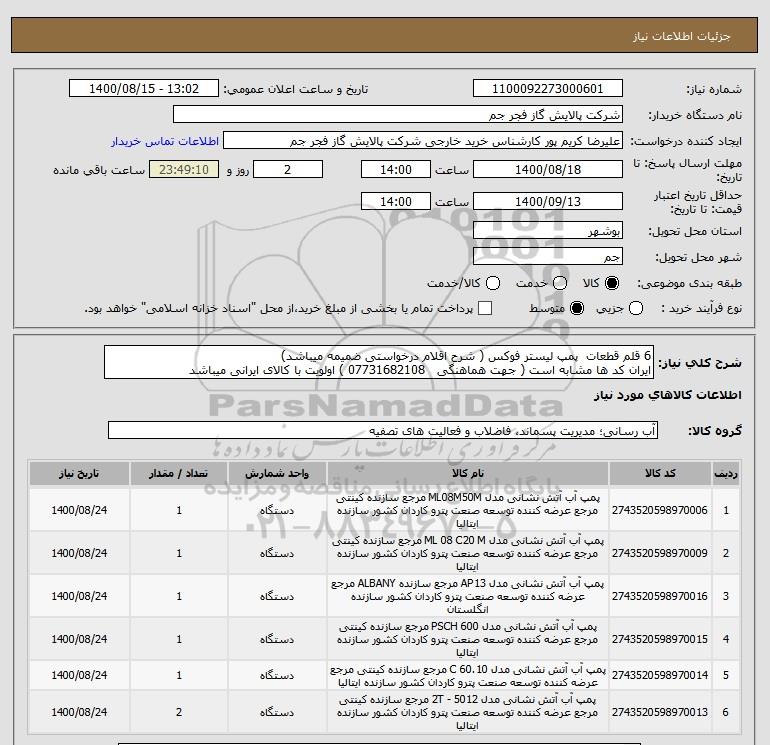Click remaining time field 23:49:10

[184, 170]
